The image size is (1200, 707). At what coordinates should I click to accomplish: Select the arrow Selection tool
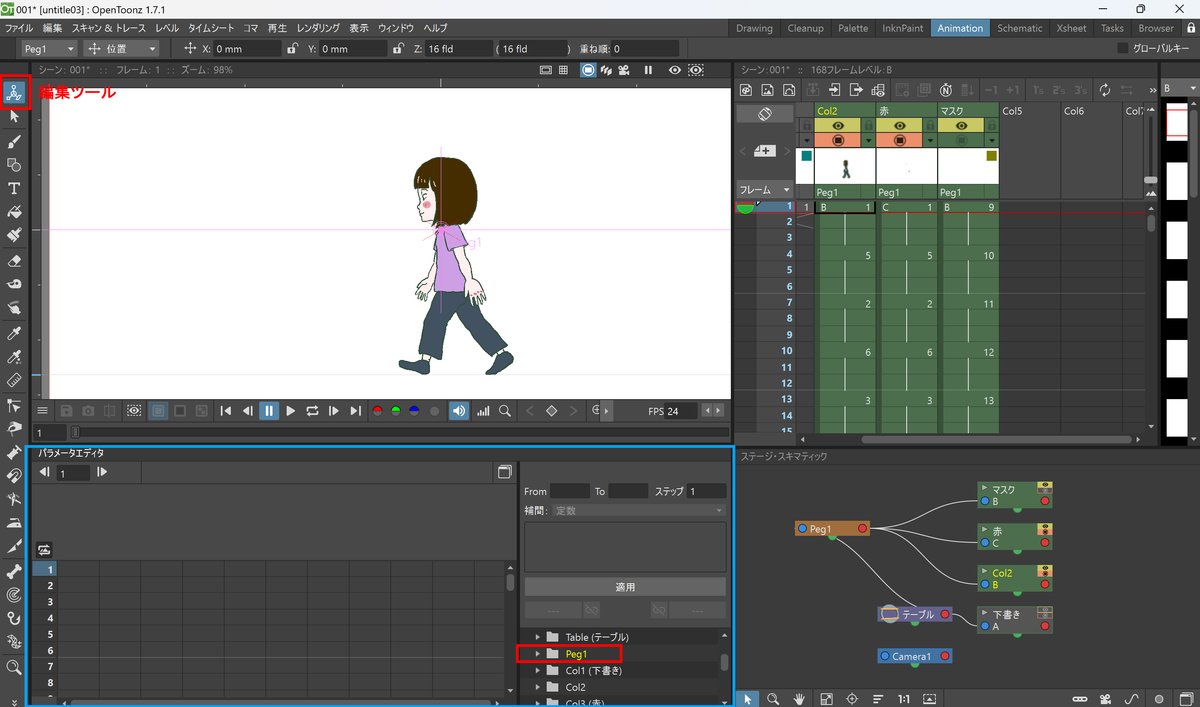14,117
